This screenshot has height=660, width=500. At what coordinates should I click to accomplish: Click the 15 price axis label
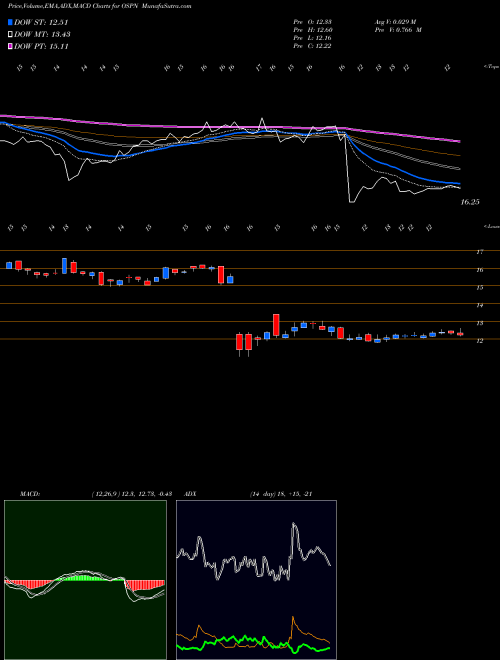(479, 287)
